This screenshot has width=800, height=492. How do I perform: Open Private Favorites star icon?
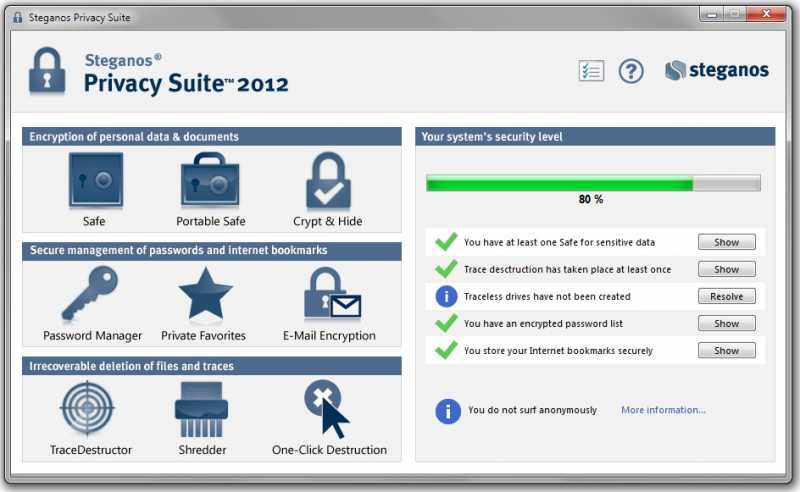point(206,293)
